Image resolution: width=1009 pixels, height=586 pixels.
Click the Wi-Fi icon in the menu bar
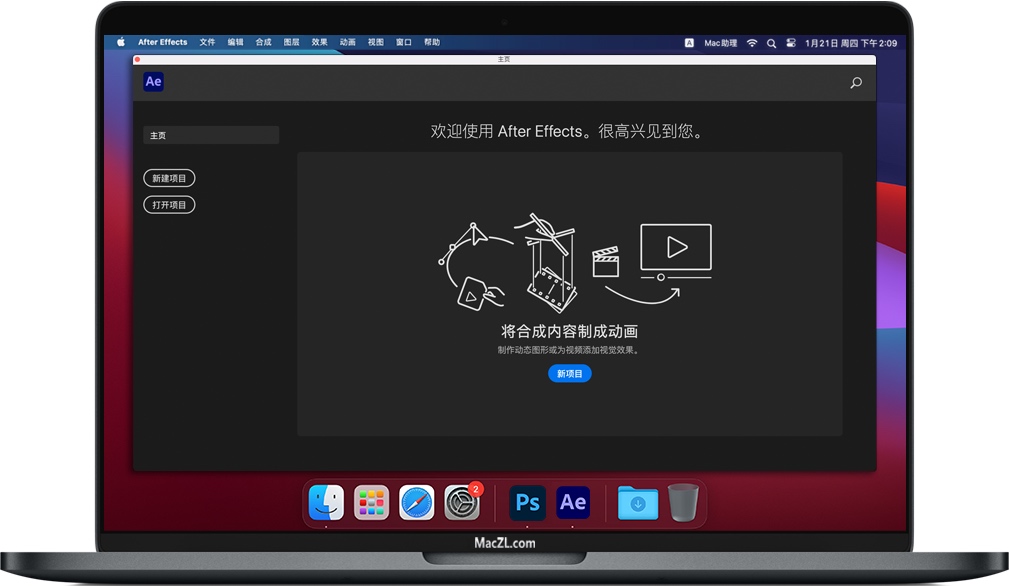click(x=751, y=42)
